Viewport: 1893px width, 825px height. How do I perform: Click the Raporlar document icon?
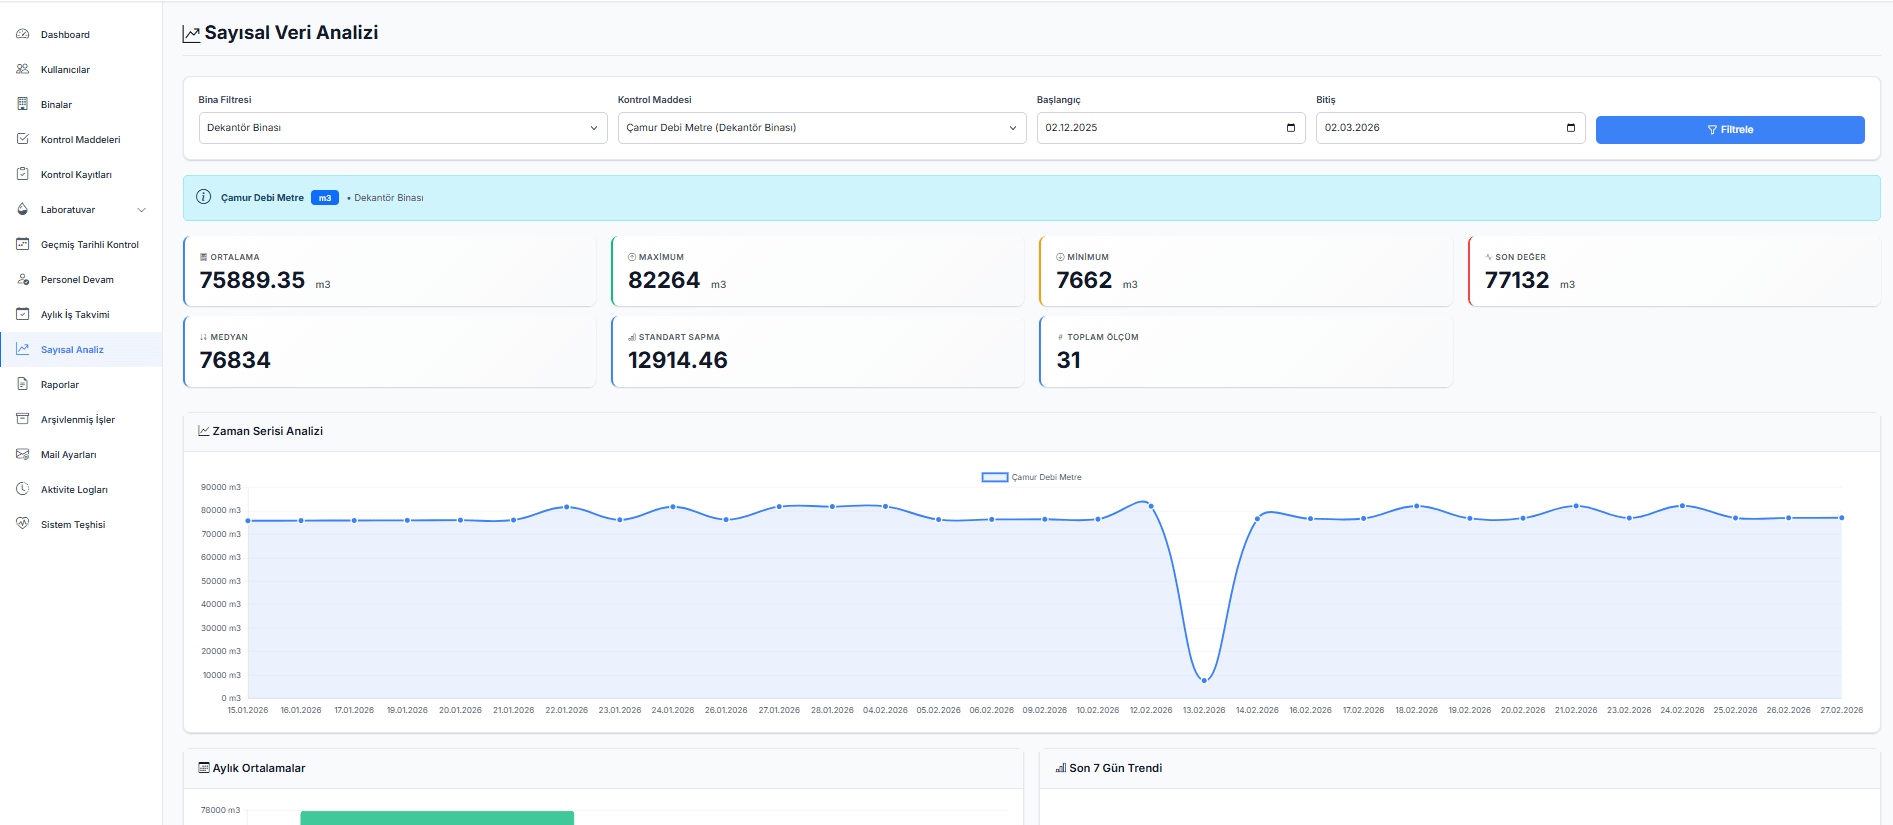[22, 384]
